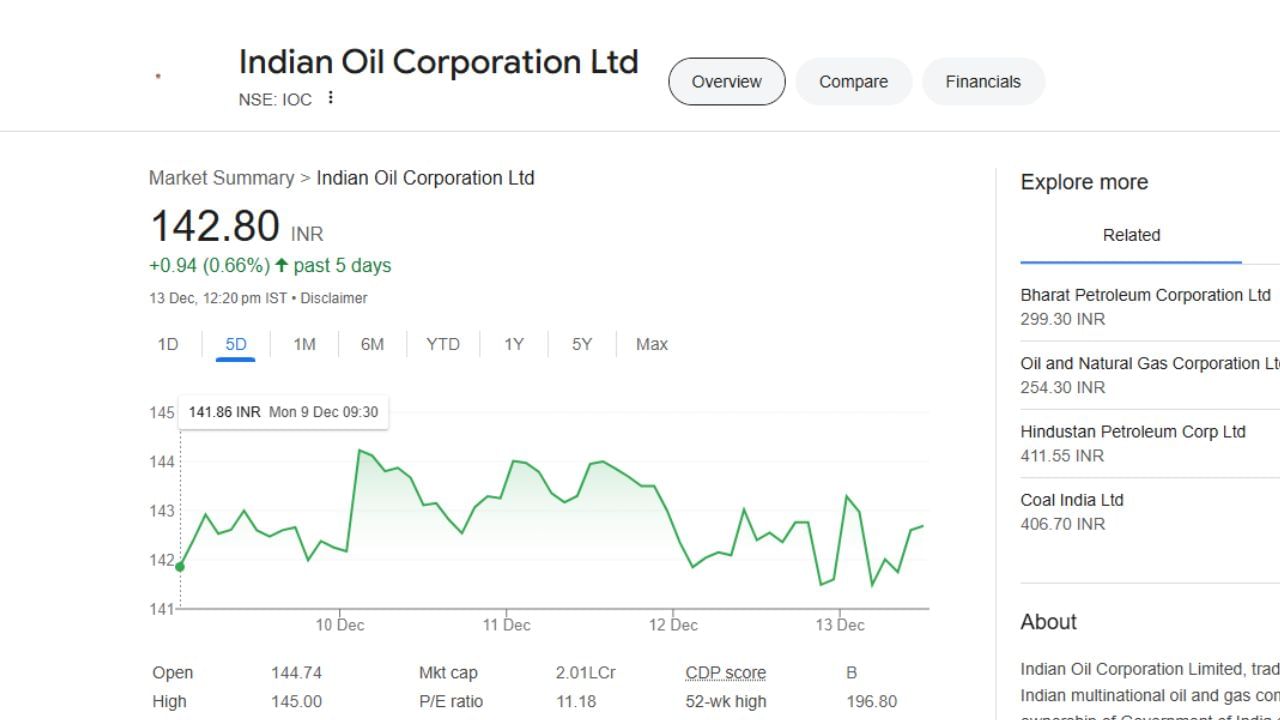The height and width of the screenshot is (720, 1280).
Task: Click the 13 Dec date label on chart
Action: click(x=840, y=625)
